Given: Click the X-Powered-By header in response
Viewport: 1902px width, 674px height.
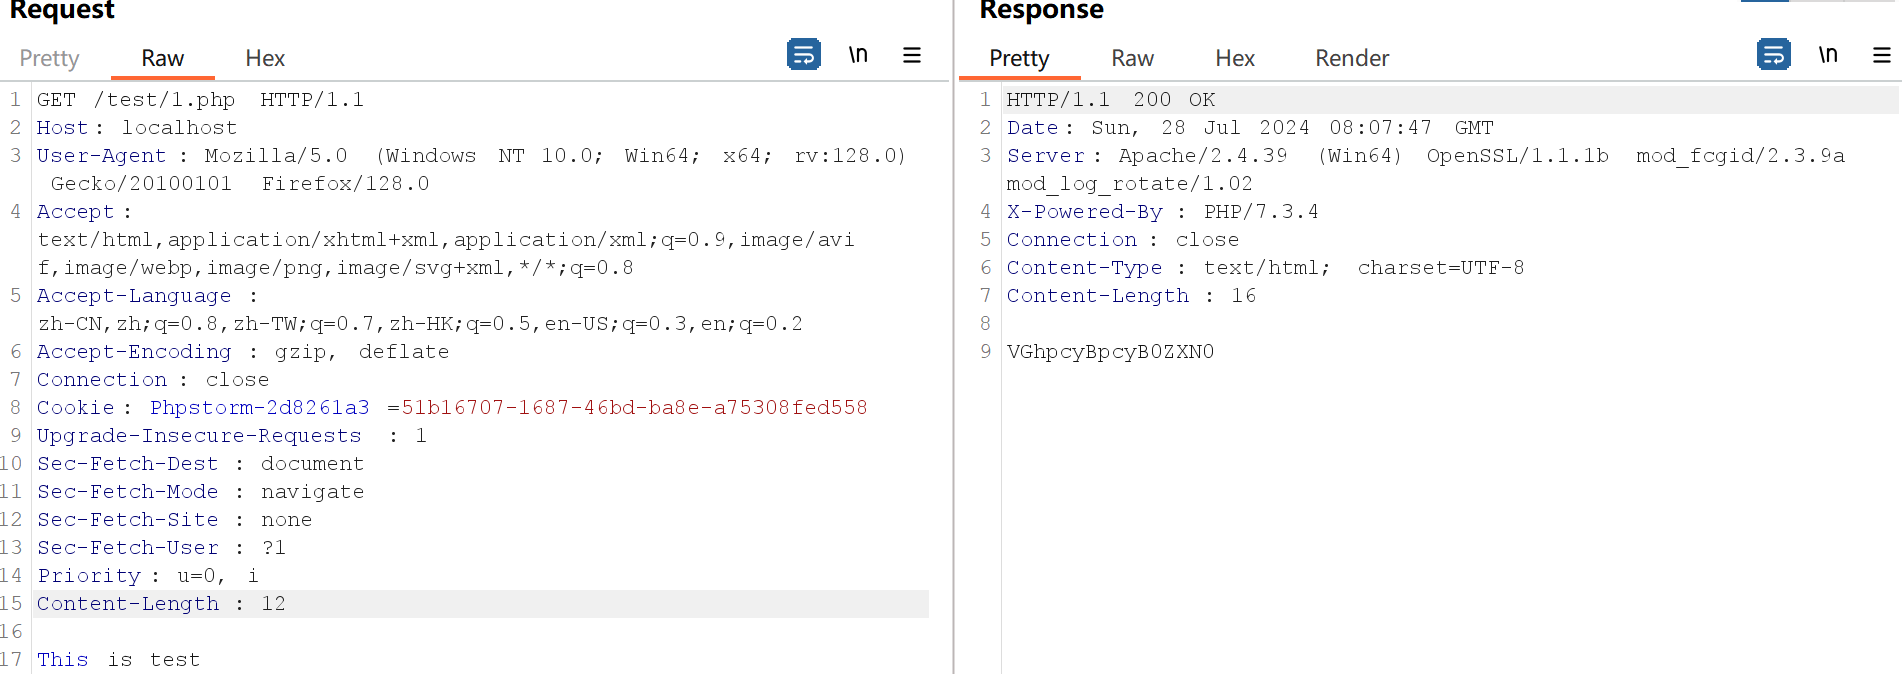Looking at the screenshot, I should point(1084,212).
